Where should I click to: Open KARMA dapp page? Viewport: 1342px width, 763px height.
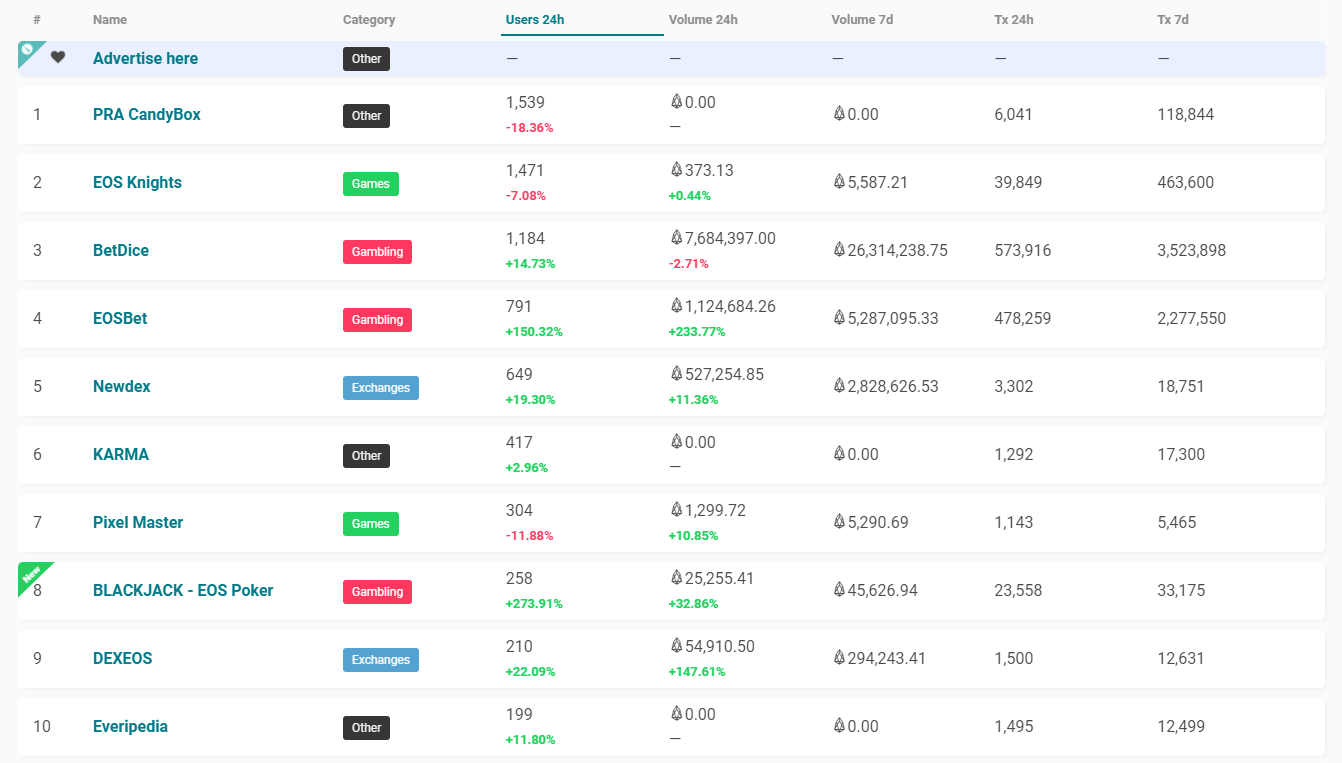coord(121,454)
